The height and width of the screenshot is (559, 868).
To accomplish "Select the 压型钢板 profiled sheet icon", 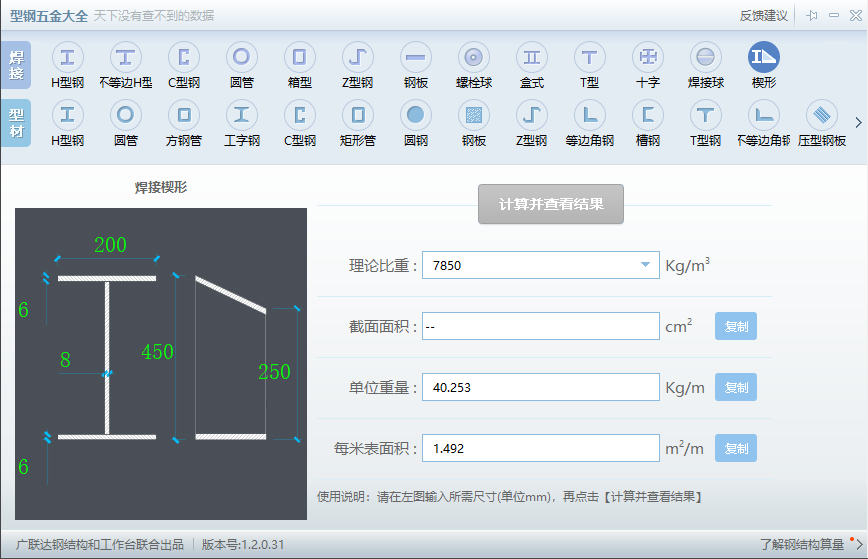I will click(822, 115).
